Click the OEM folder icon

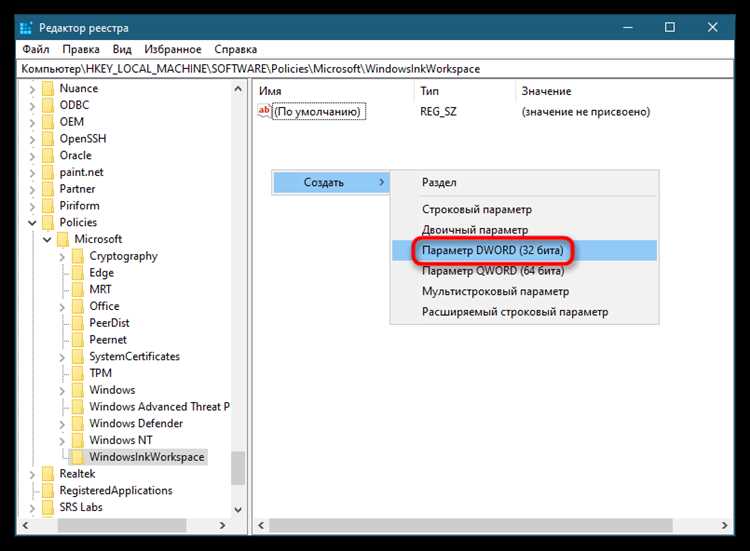pos(48,122)
